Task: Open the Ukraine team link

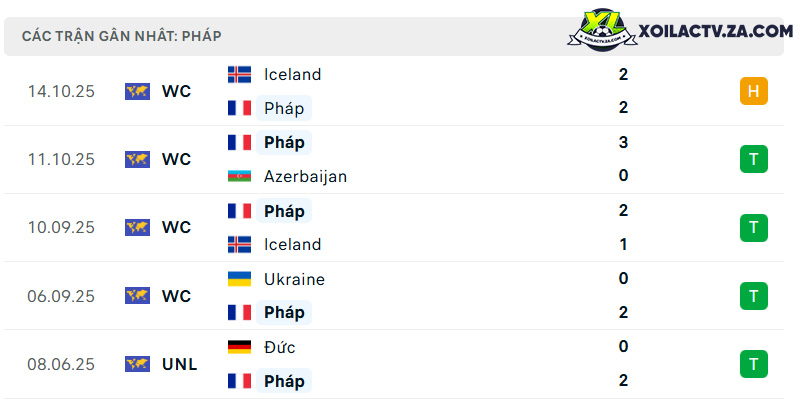Action: tap(294, 280)
